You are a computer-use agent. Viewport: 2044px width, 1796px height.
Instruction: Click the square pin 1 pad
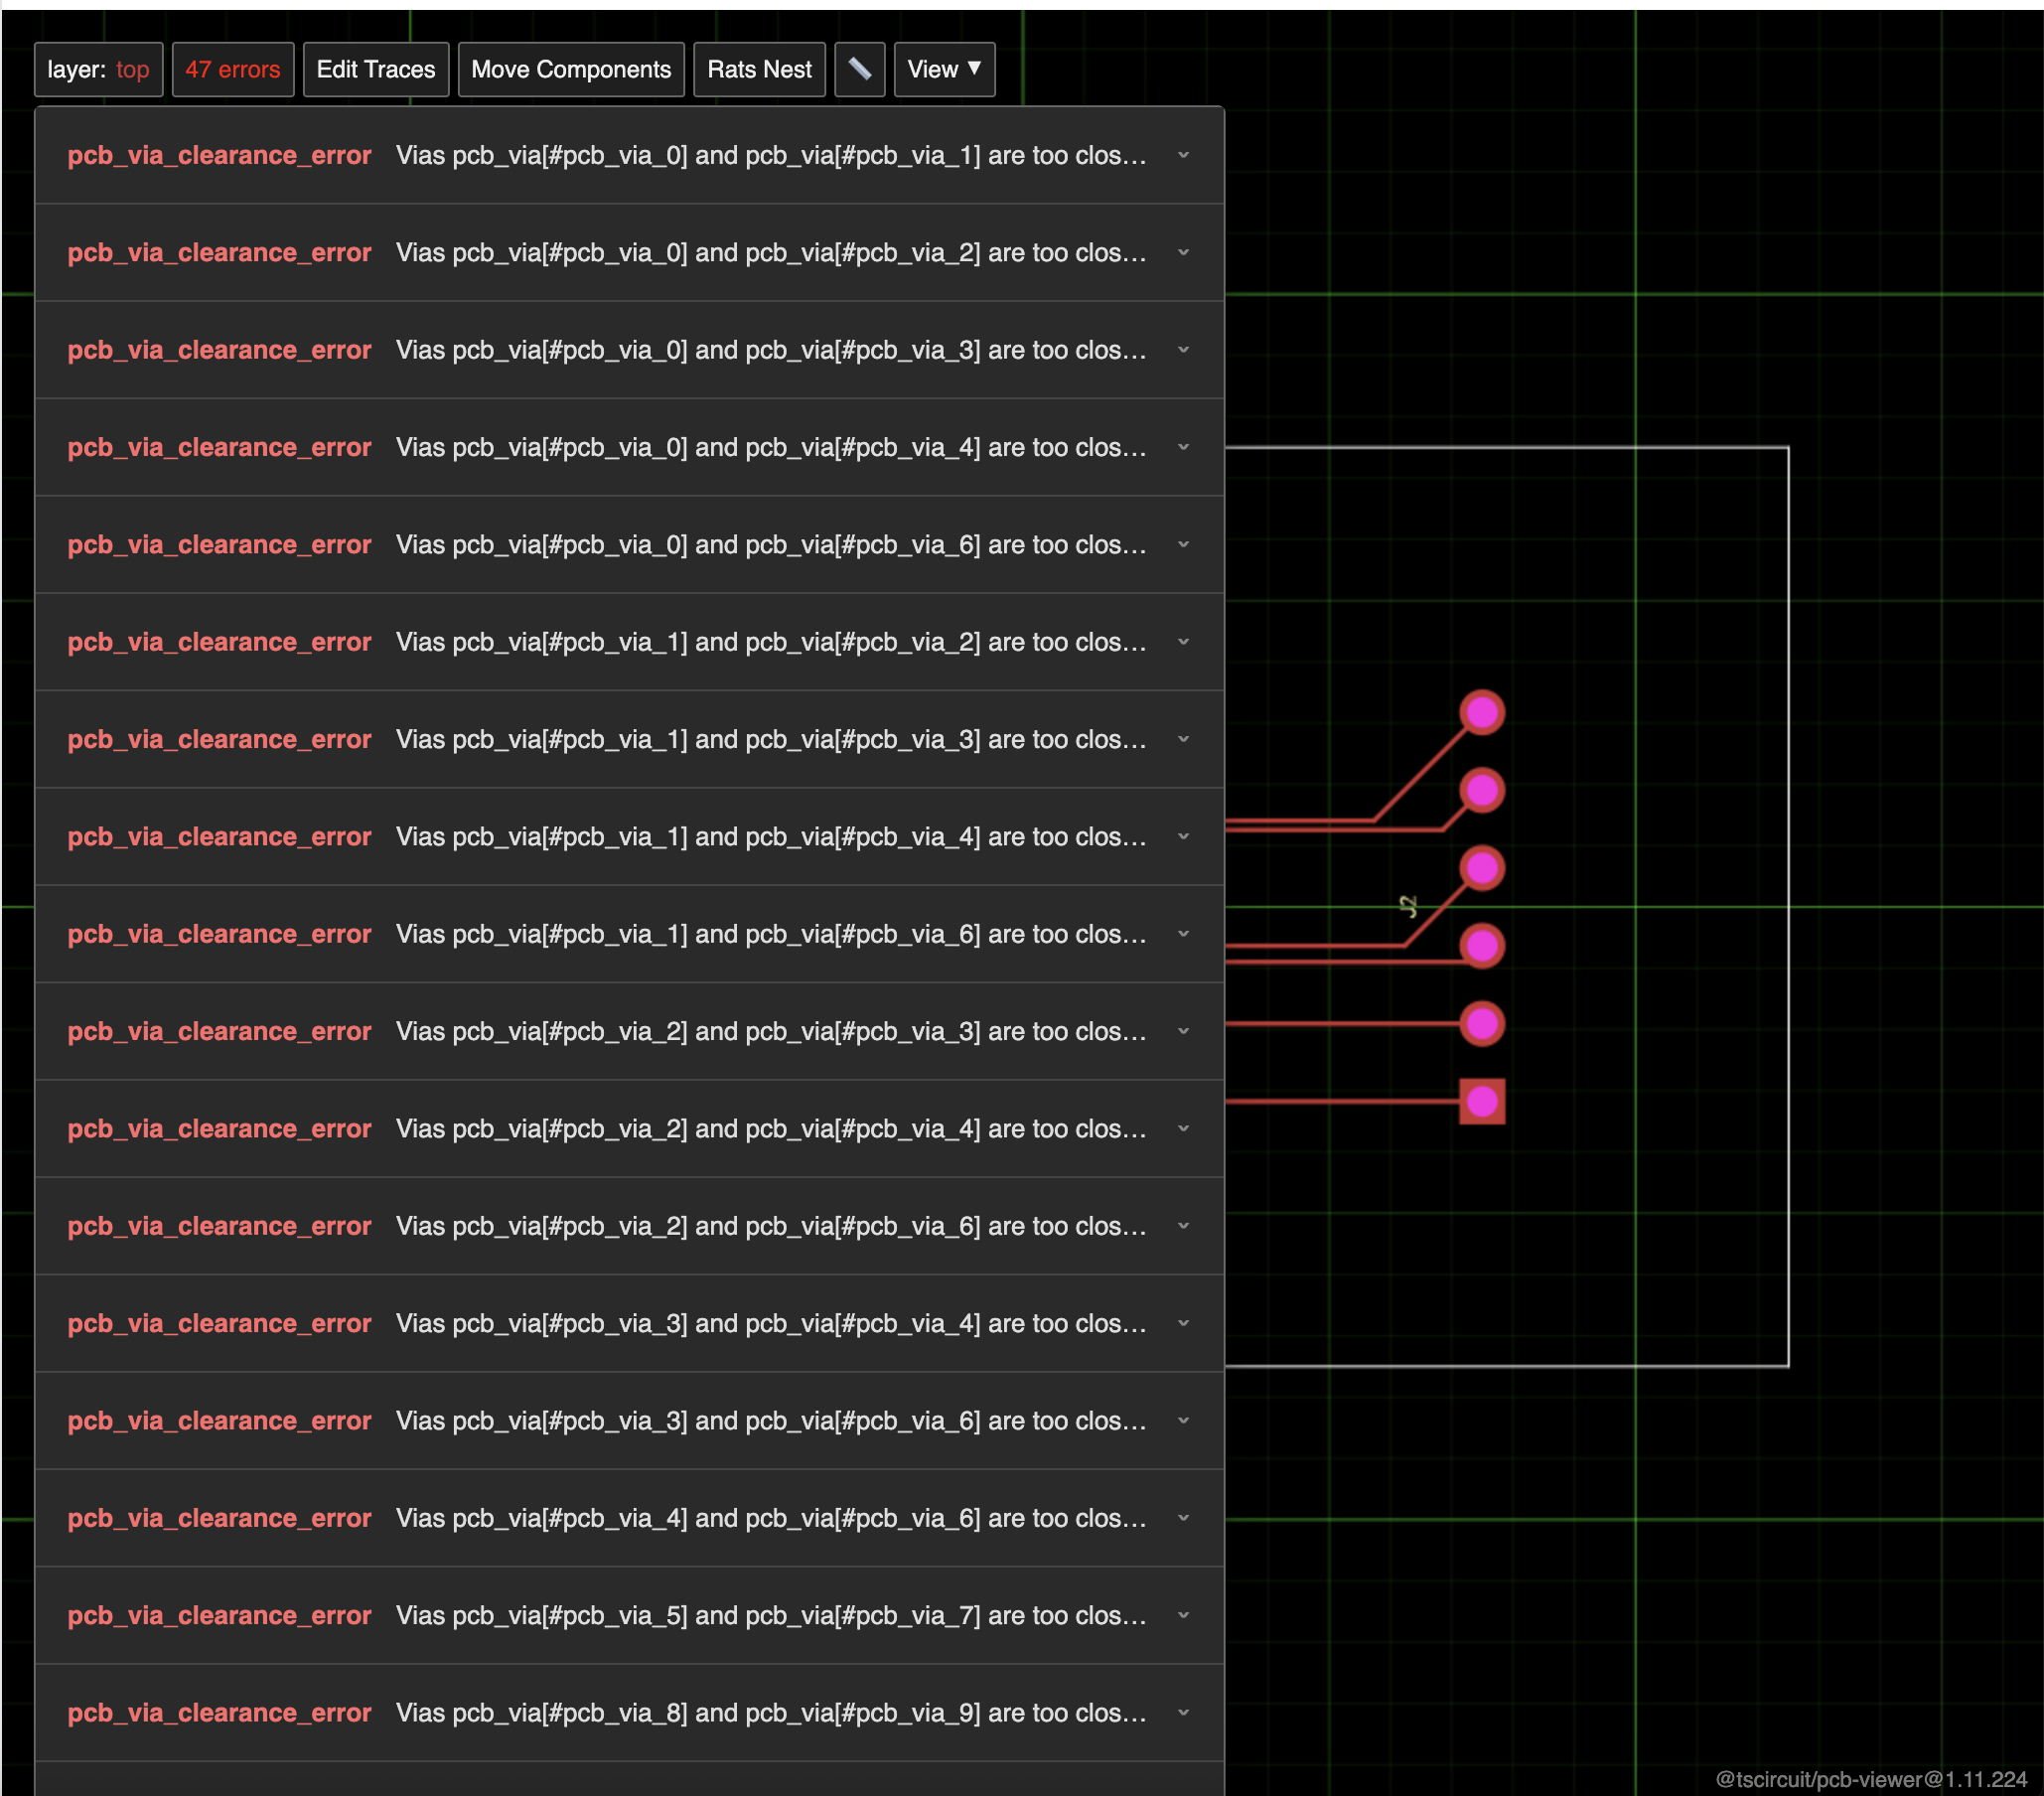pos(1481,1101)
